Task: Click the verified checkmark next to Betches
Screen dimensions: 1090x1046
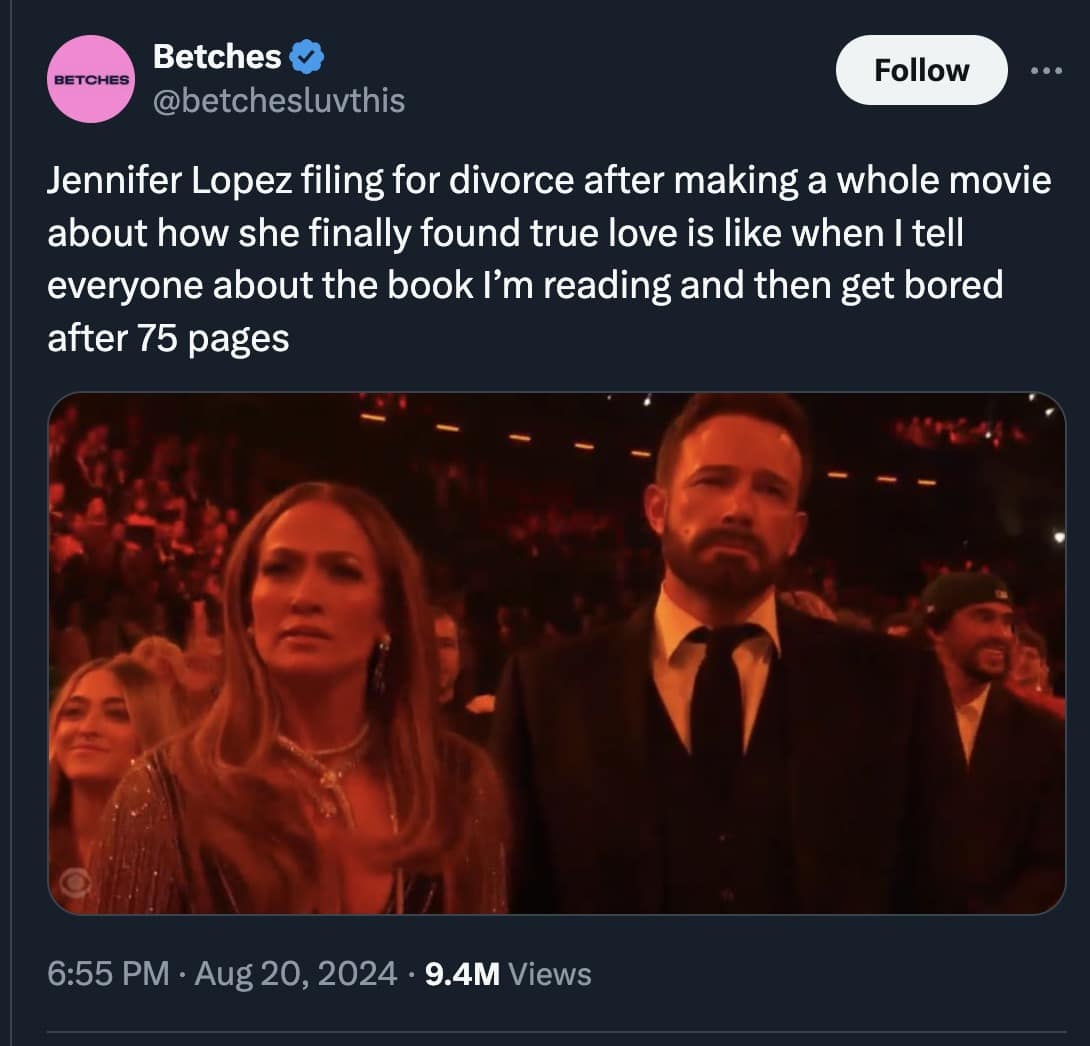Action: click(x=305, y=56)
